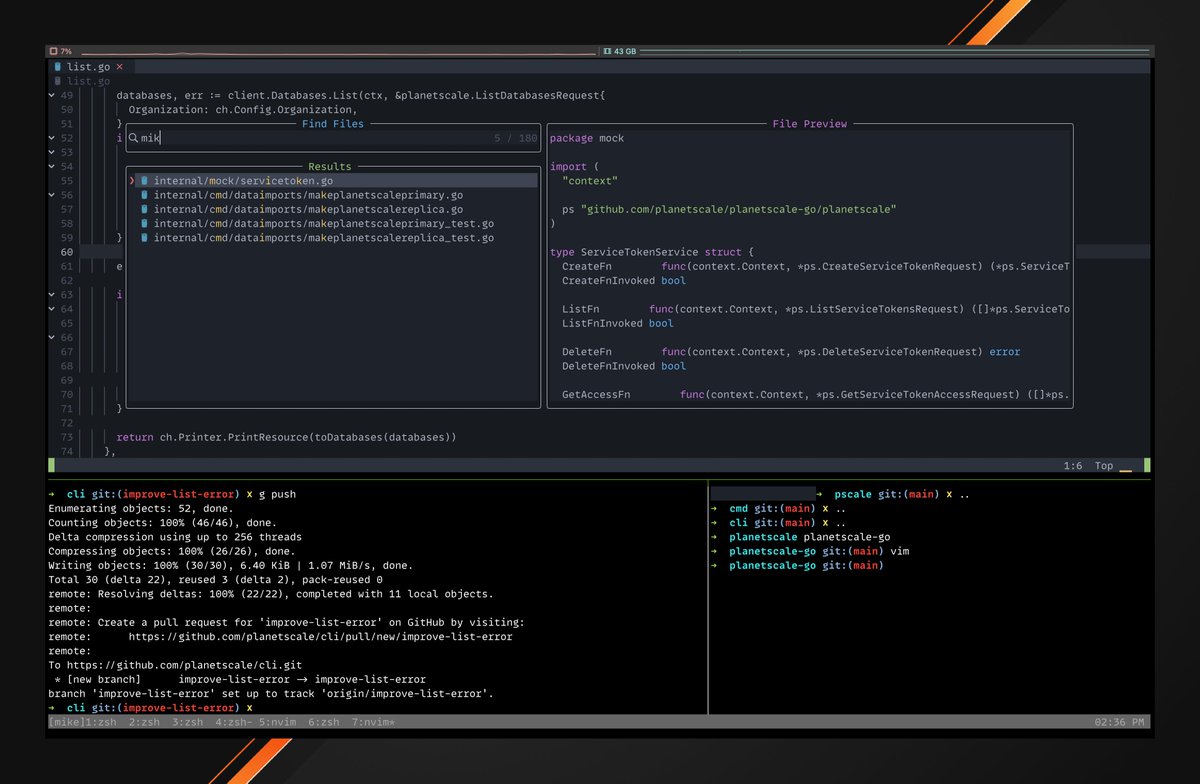Switch to tmux window 5:nvim
Viewport: 1200px width, 784px height.
[279, 722]
